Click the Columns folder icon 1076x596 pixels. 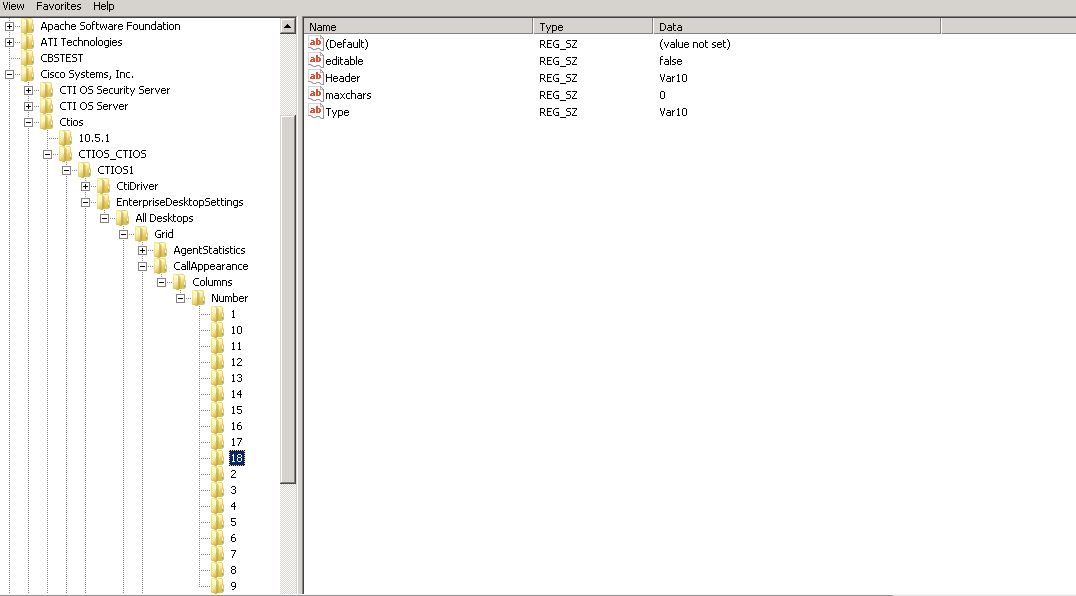180,282
